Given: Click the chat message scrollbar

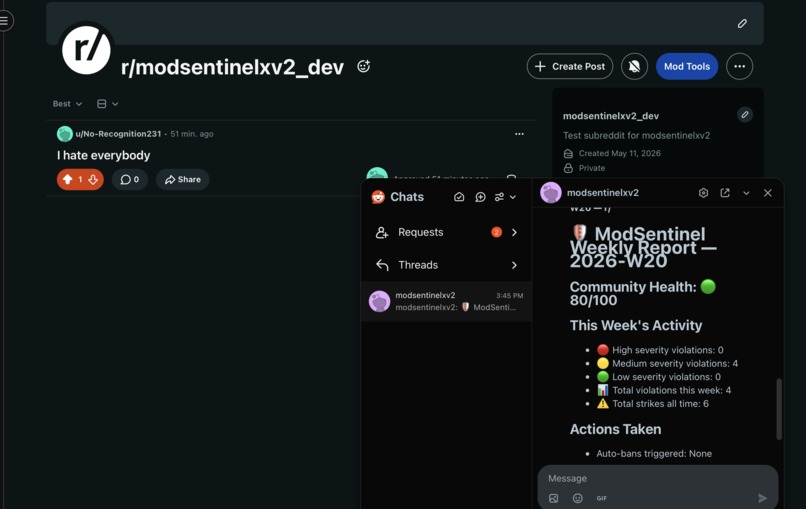Looking at the screenshot, I should [779, 409].
